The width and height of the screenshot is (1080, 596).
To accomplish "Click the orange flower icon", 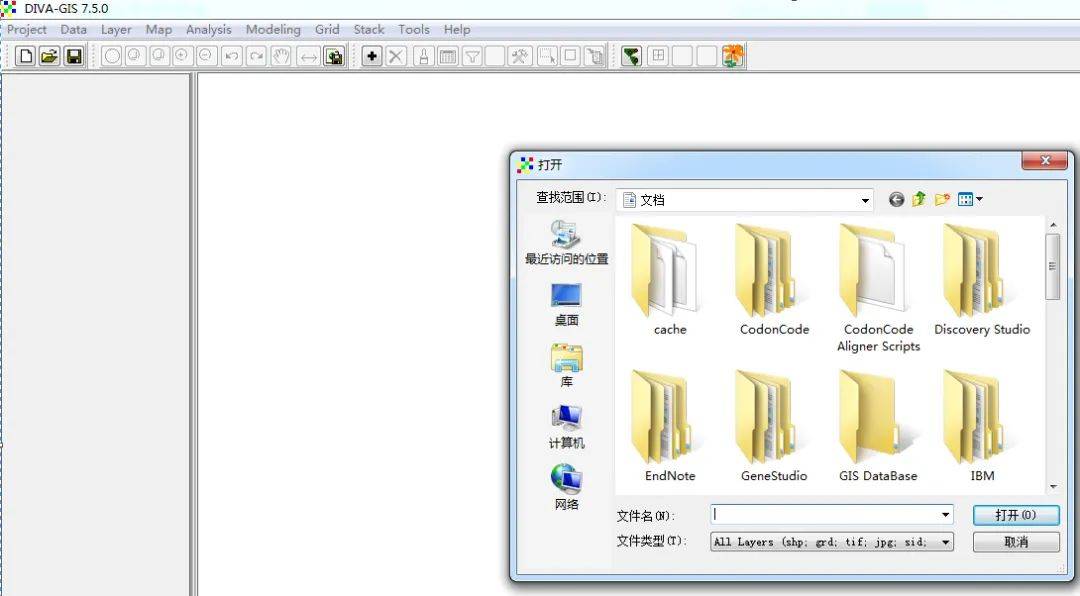I will (733, 56).
